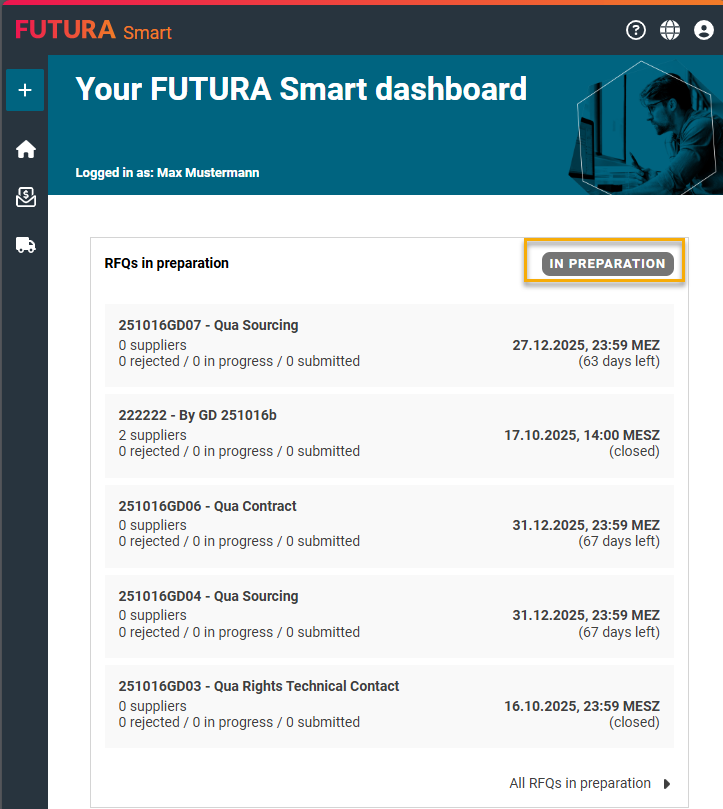Click the arrow beside All RFQs in preparation
The height and width of the screenshot is (809, 723).
point(668,783)
